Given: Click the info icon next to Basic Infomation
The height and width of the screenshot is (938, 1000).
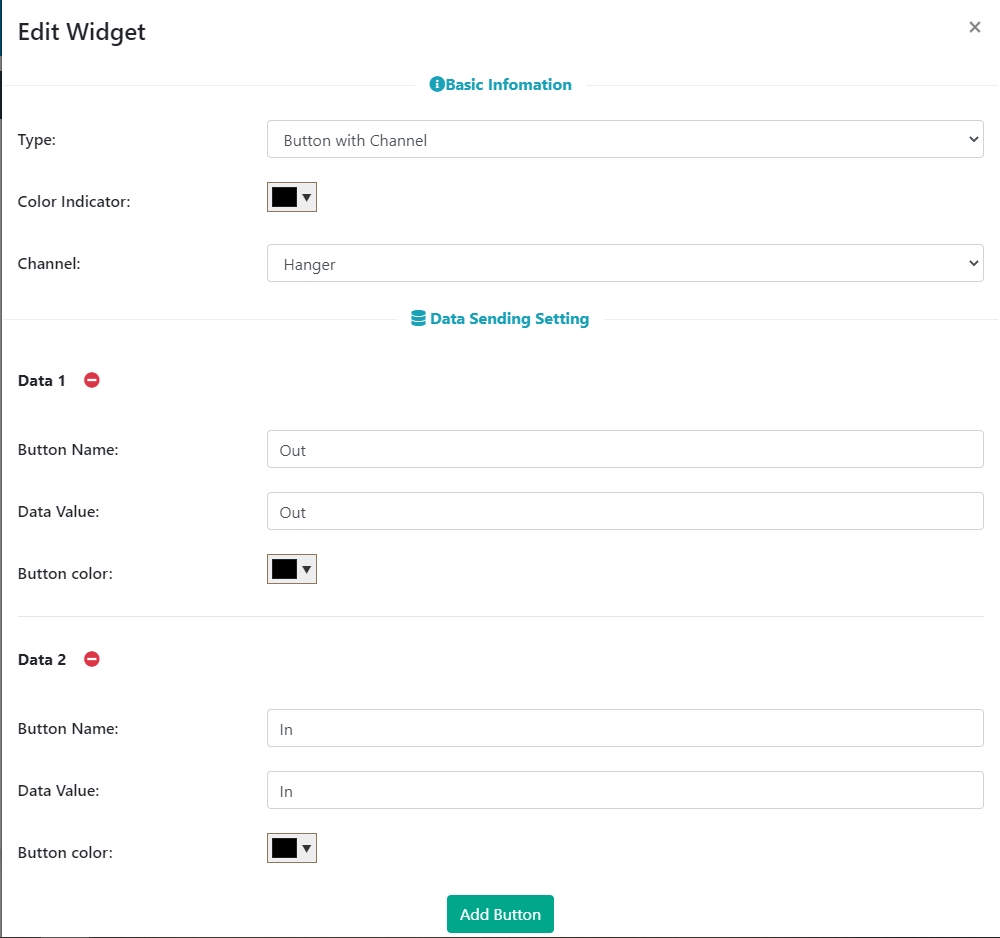Looking at the screenshot, I should [x=436, y=85].
